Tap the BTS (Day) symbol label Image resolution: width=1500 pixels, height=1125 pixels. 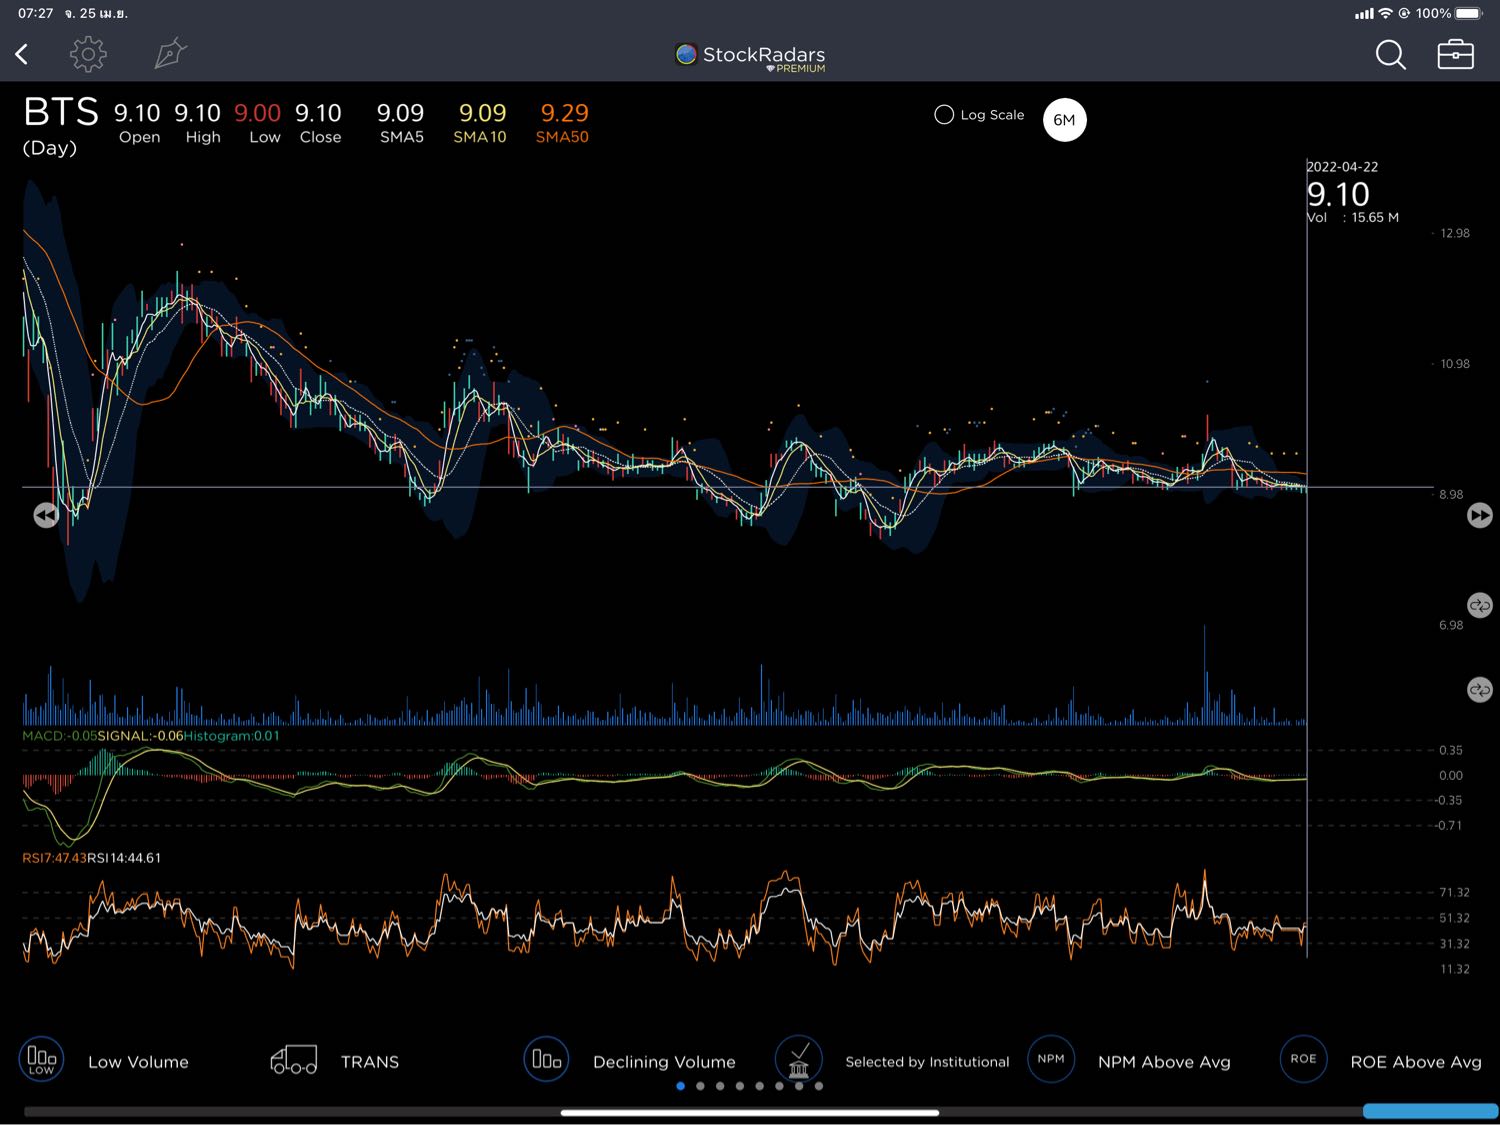click(60, 126)
